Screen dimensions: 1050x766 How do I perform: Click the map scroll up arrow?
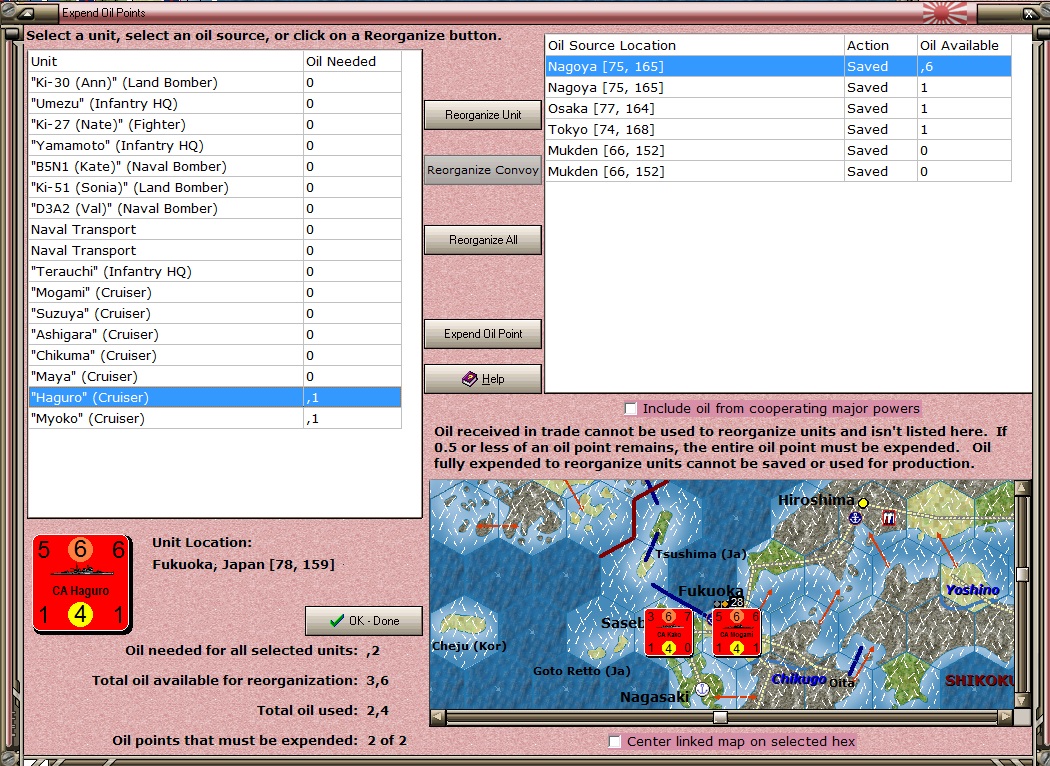[1022, 488]
